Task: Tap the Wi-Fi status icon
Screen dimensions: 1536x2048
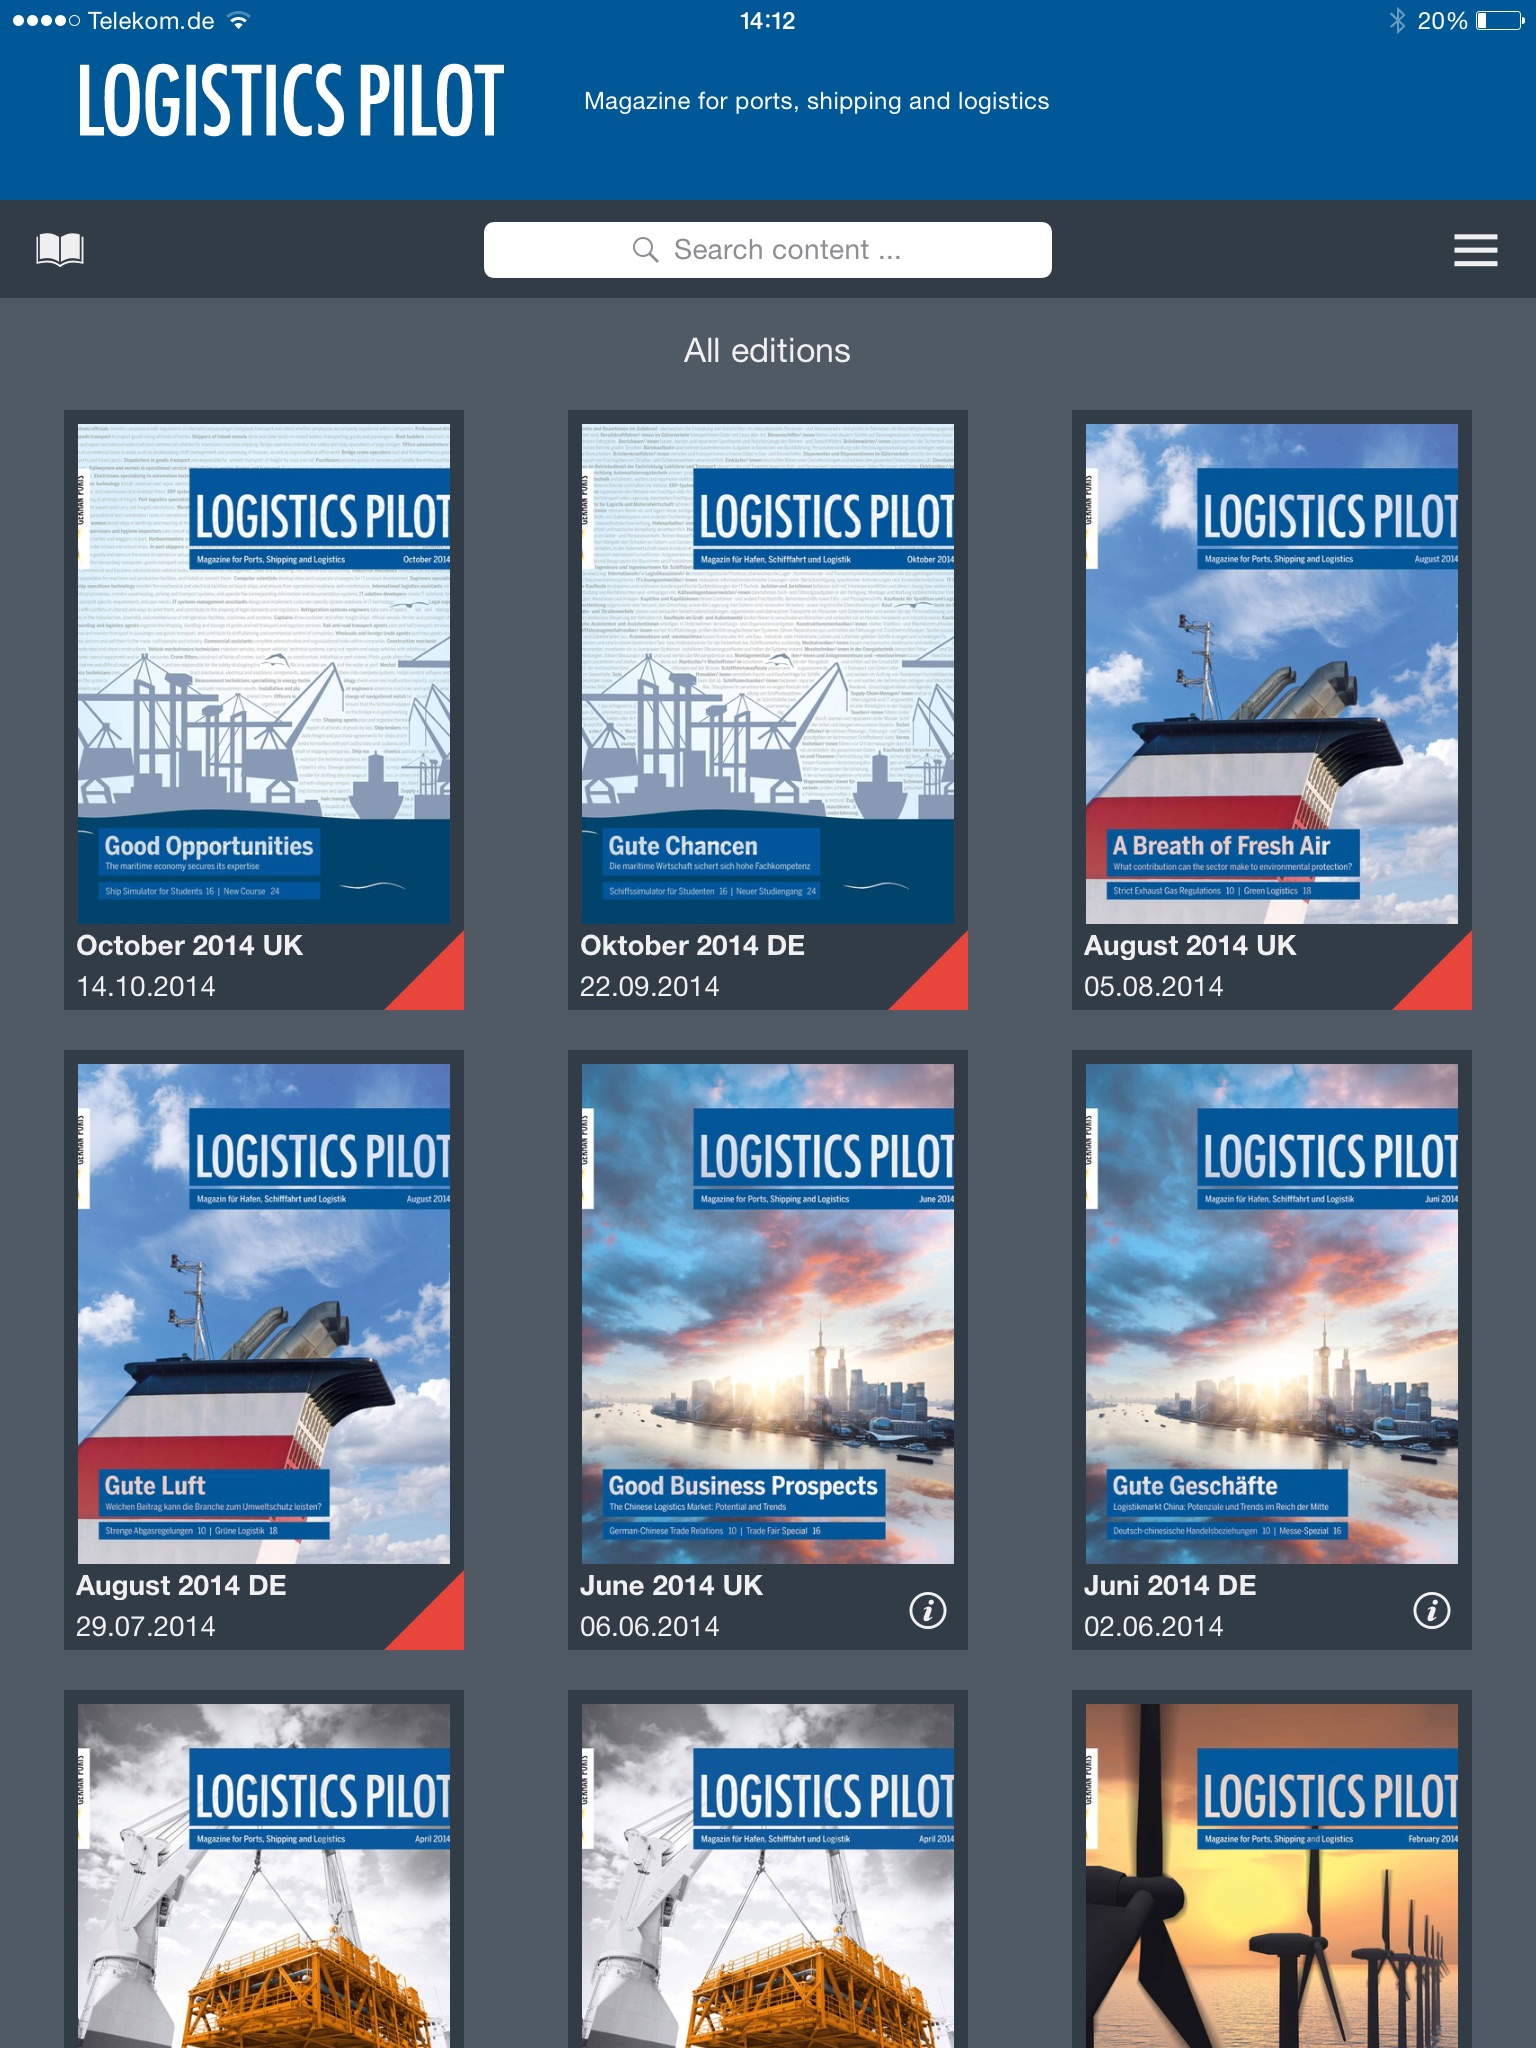Action: pos(238,21)
